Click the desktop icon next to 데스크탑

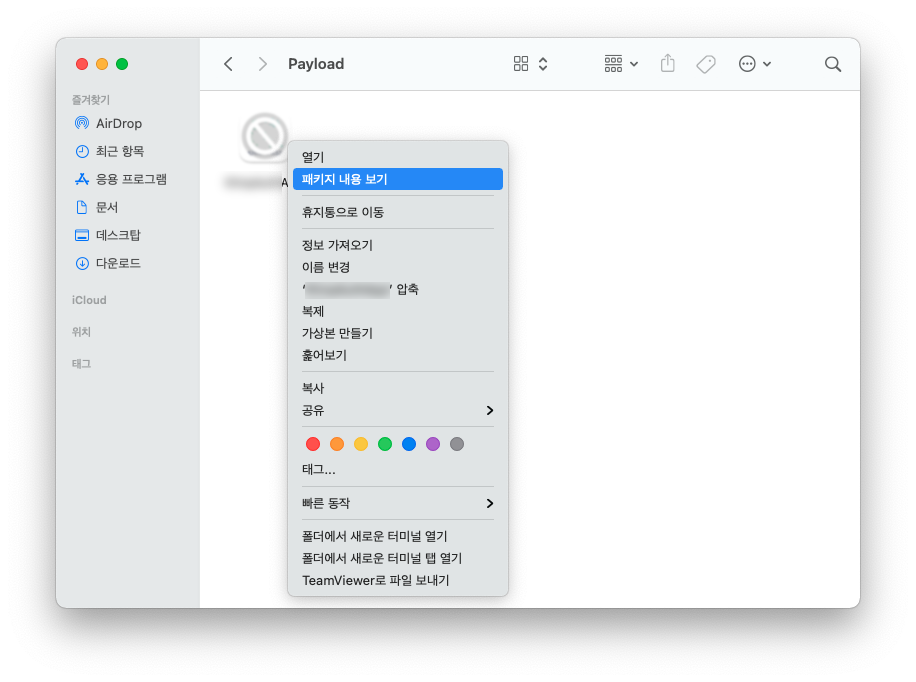point(82,235)
